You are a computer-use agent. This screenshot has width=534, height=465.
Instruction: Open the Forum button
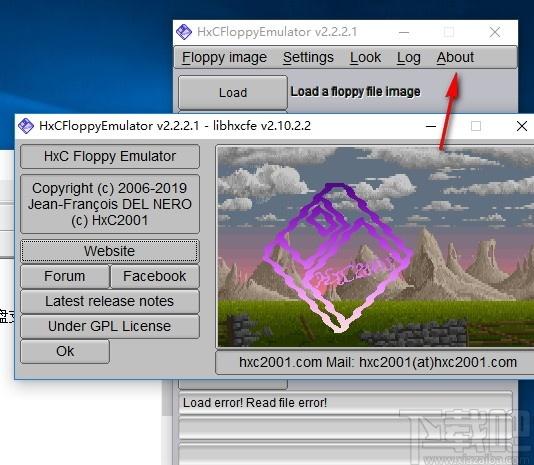tap(65, 276)
